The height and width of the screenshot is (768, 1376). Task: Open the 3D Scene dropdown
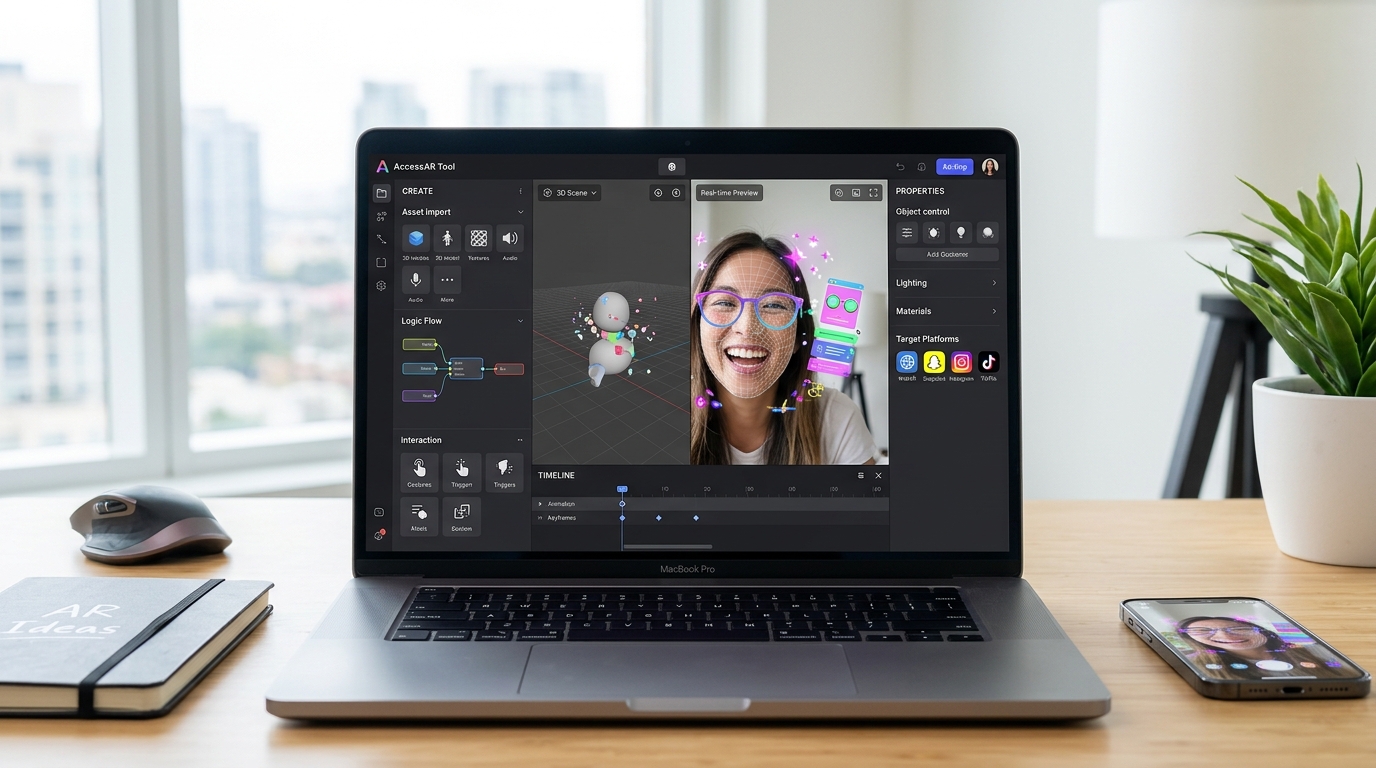click(570, 193)
